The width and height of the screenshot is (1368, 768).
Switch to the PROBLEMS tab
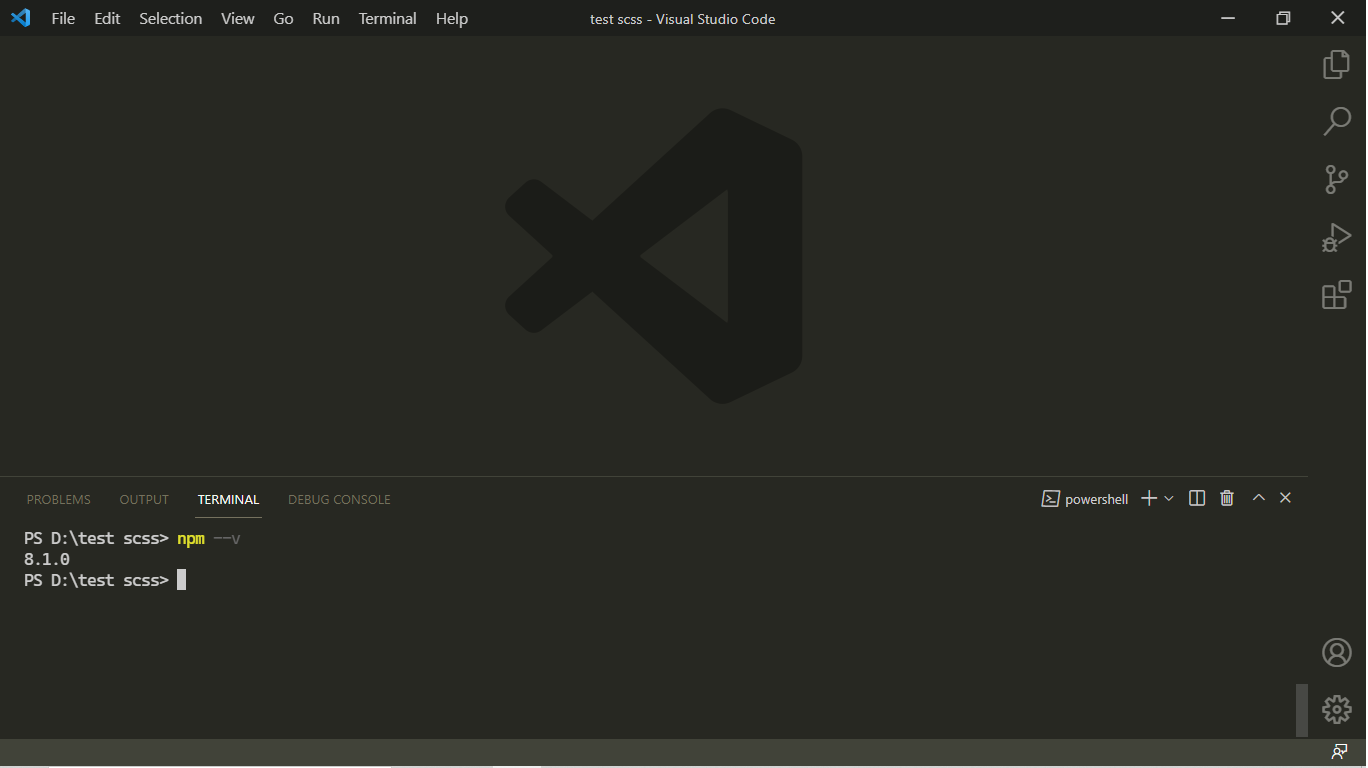tap(58, 499)
